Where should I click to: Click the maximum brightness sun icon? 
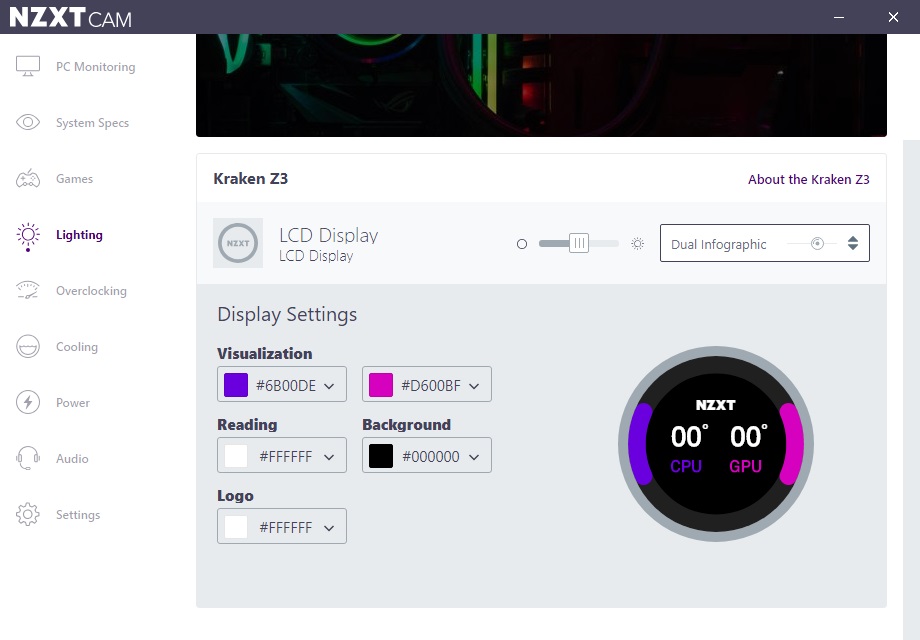click(637, 243)
